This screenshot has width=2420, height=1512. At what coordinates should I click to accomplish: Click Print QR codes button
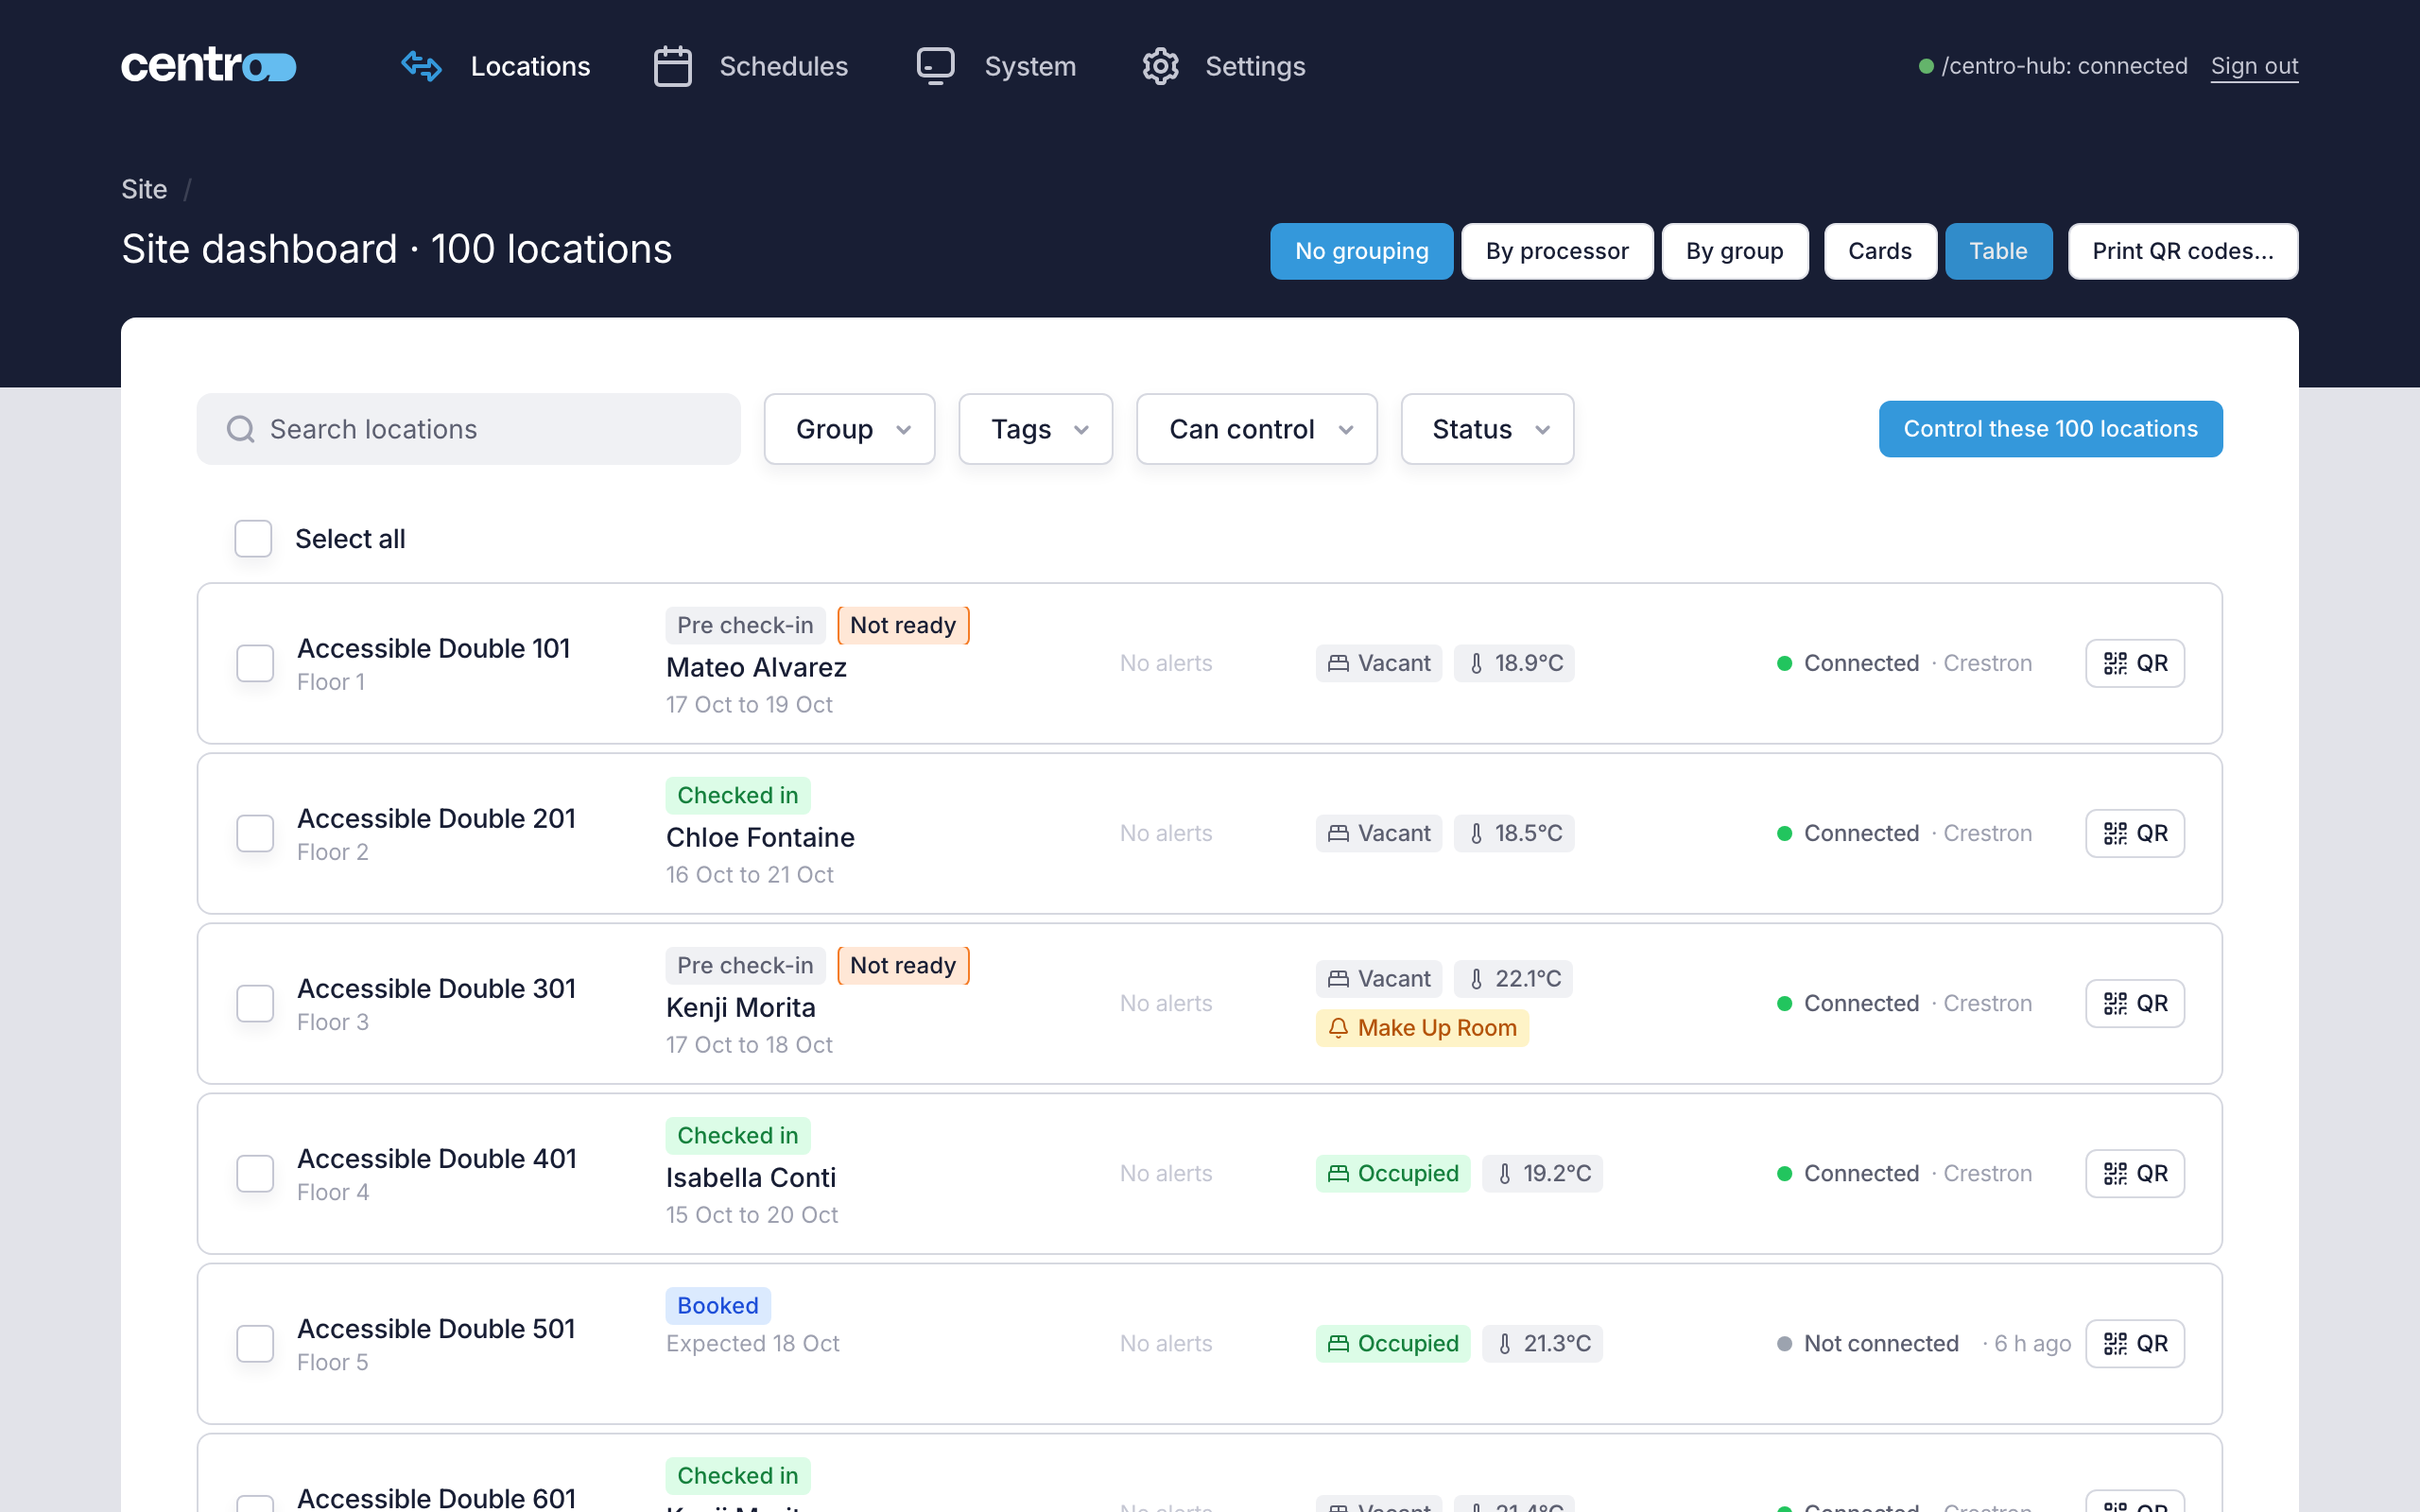(2182, 251)
